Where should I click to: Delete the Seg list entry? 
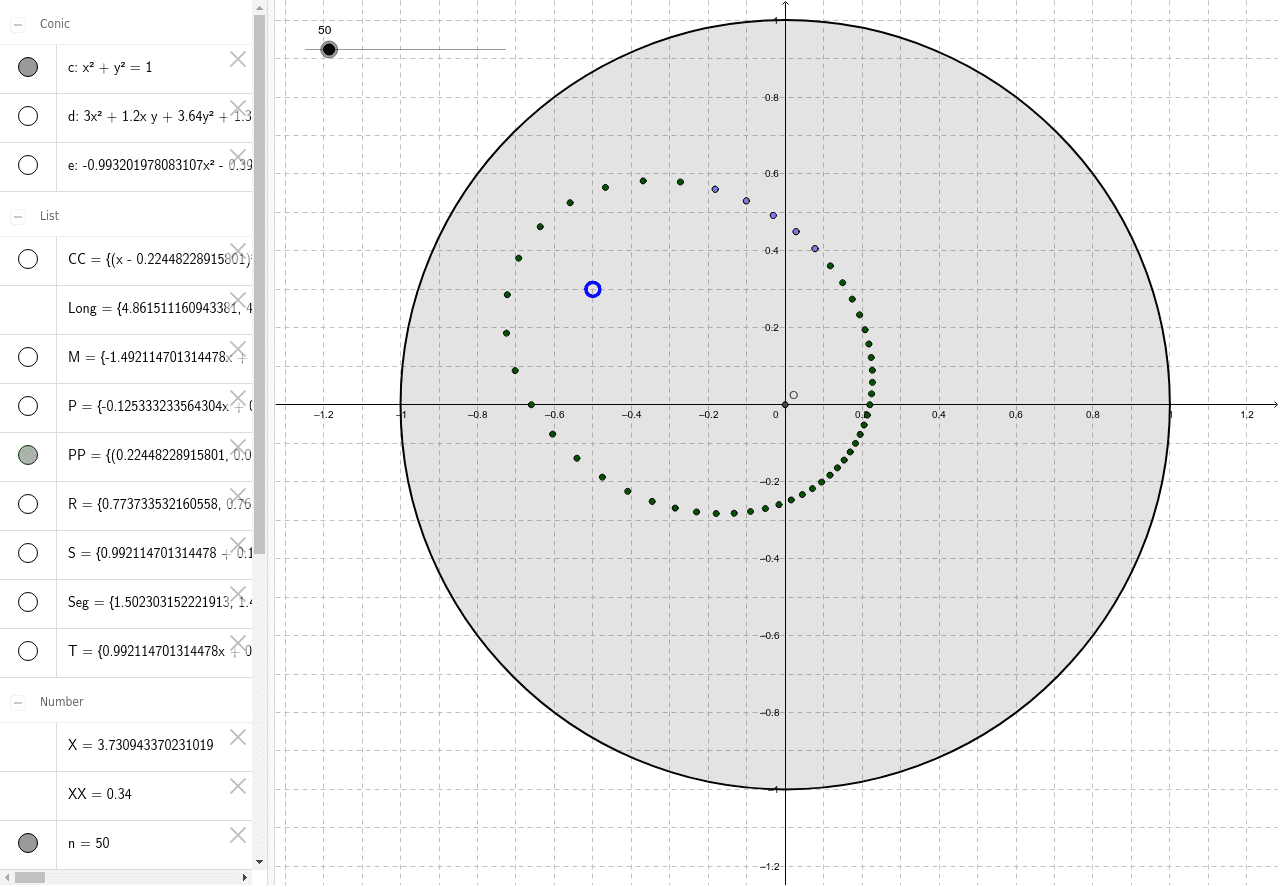[x=238, y=594]
